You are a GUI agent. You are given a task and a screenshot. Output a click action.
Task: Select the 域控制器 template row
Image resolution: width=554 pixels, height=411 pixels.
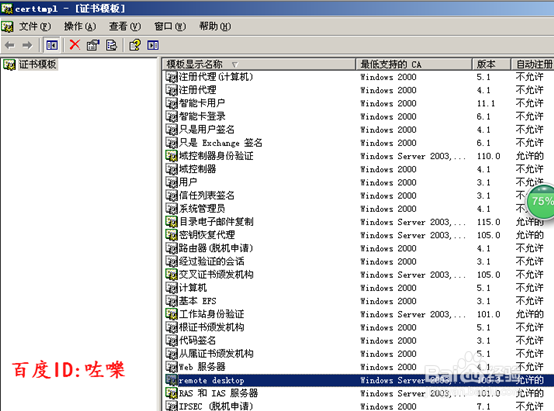click(198, 169)
